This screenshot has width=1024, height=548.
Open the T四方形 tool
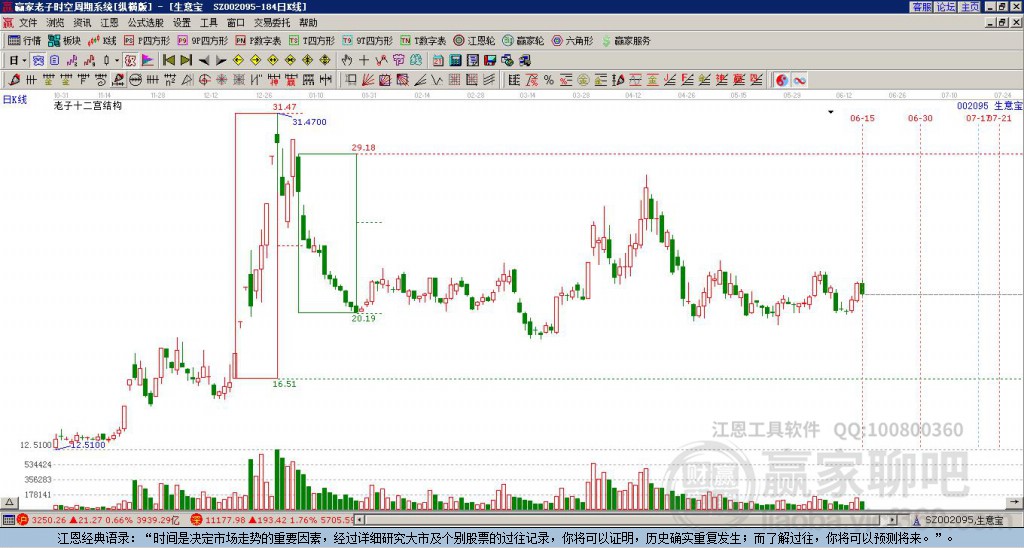(x=312, y=40)
